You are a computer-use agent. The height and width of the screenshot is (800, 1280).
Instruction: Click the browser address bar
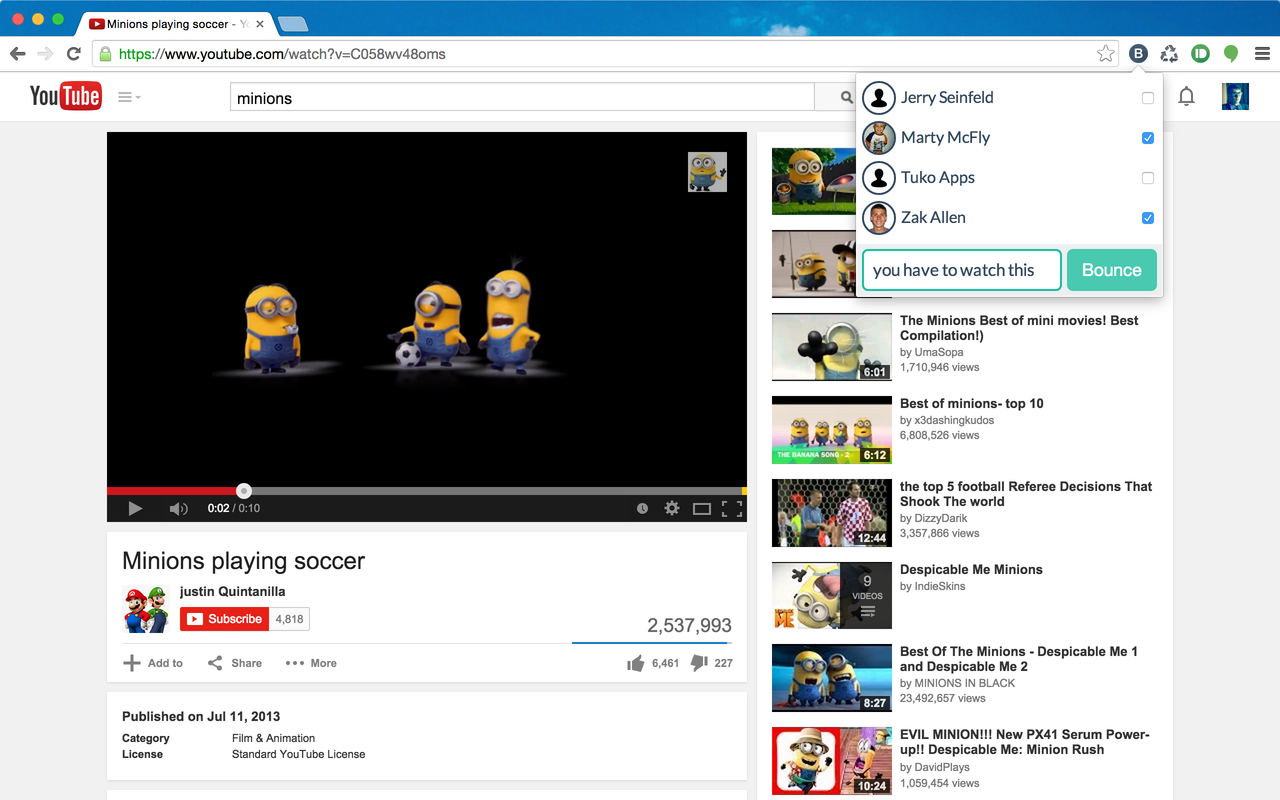[x=605, y=54]
